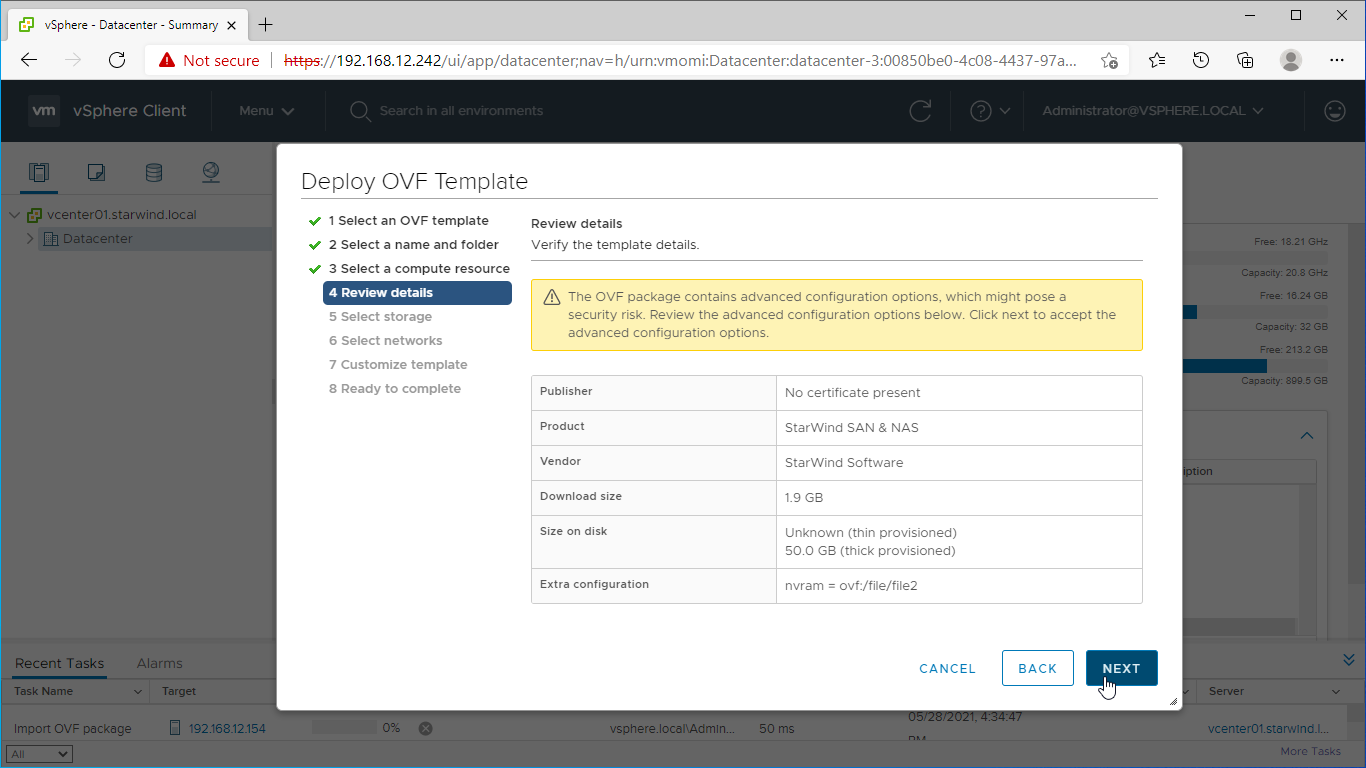Cancel the Deploy OVF Template wizard

coord(947,668)
